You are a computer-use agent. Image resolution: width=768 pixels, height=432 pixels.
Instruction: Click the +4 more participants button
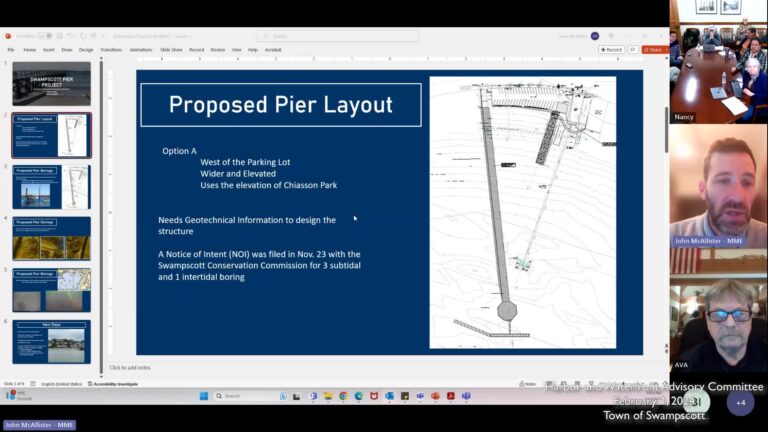pyautogui.click(x=740, y=403)
